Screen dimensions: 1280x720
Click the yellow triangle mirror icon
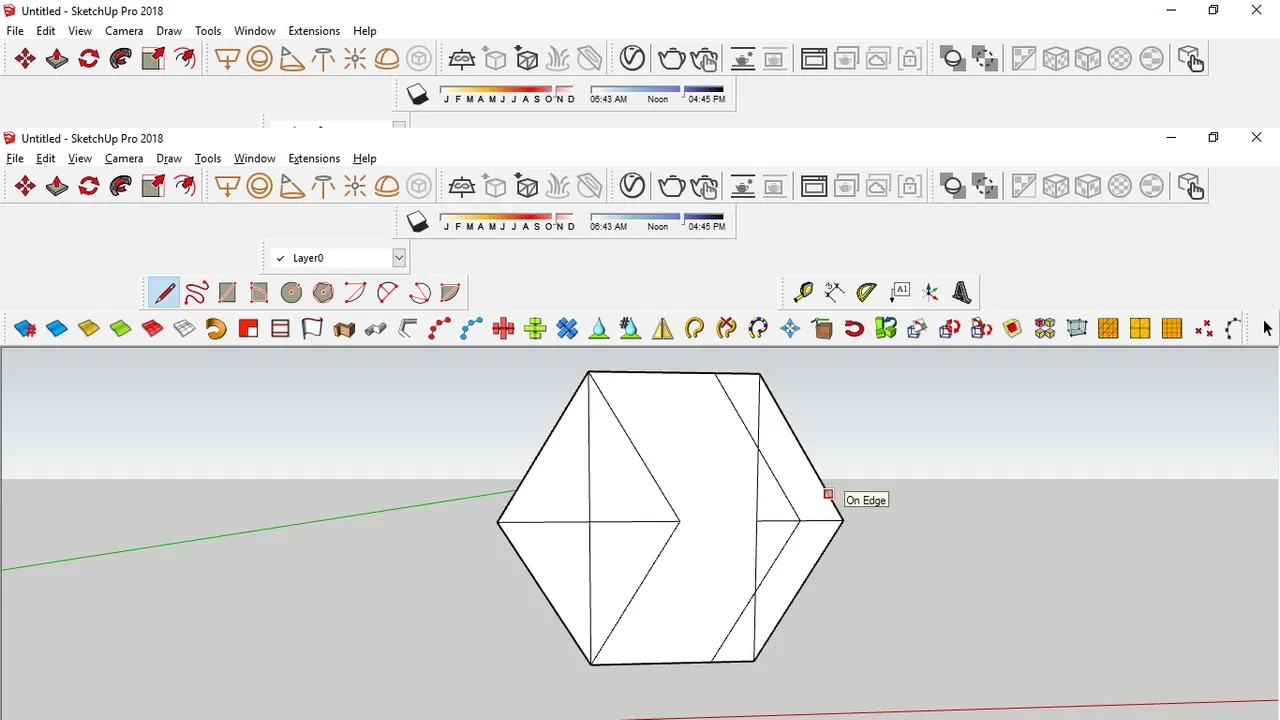(x=663, y=328)
